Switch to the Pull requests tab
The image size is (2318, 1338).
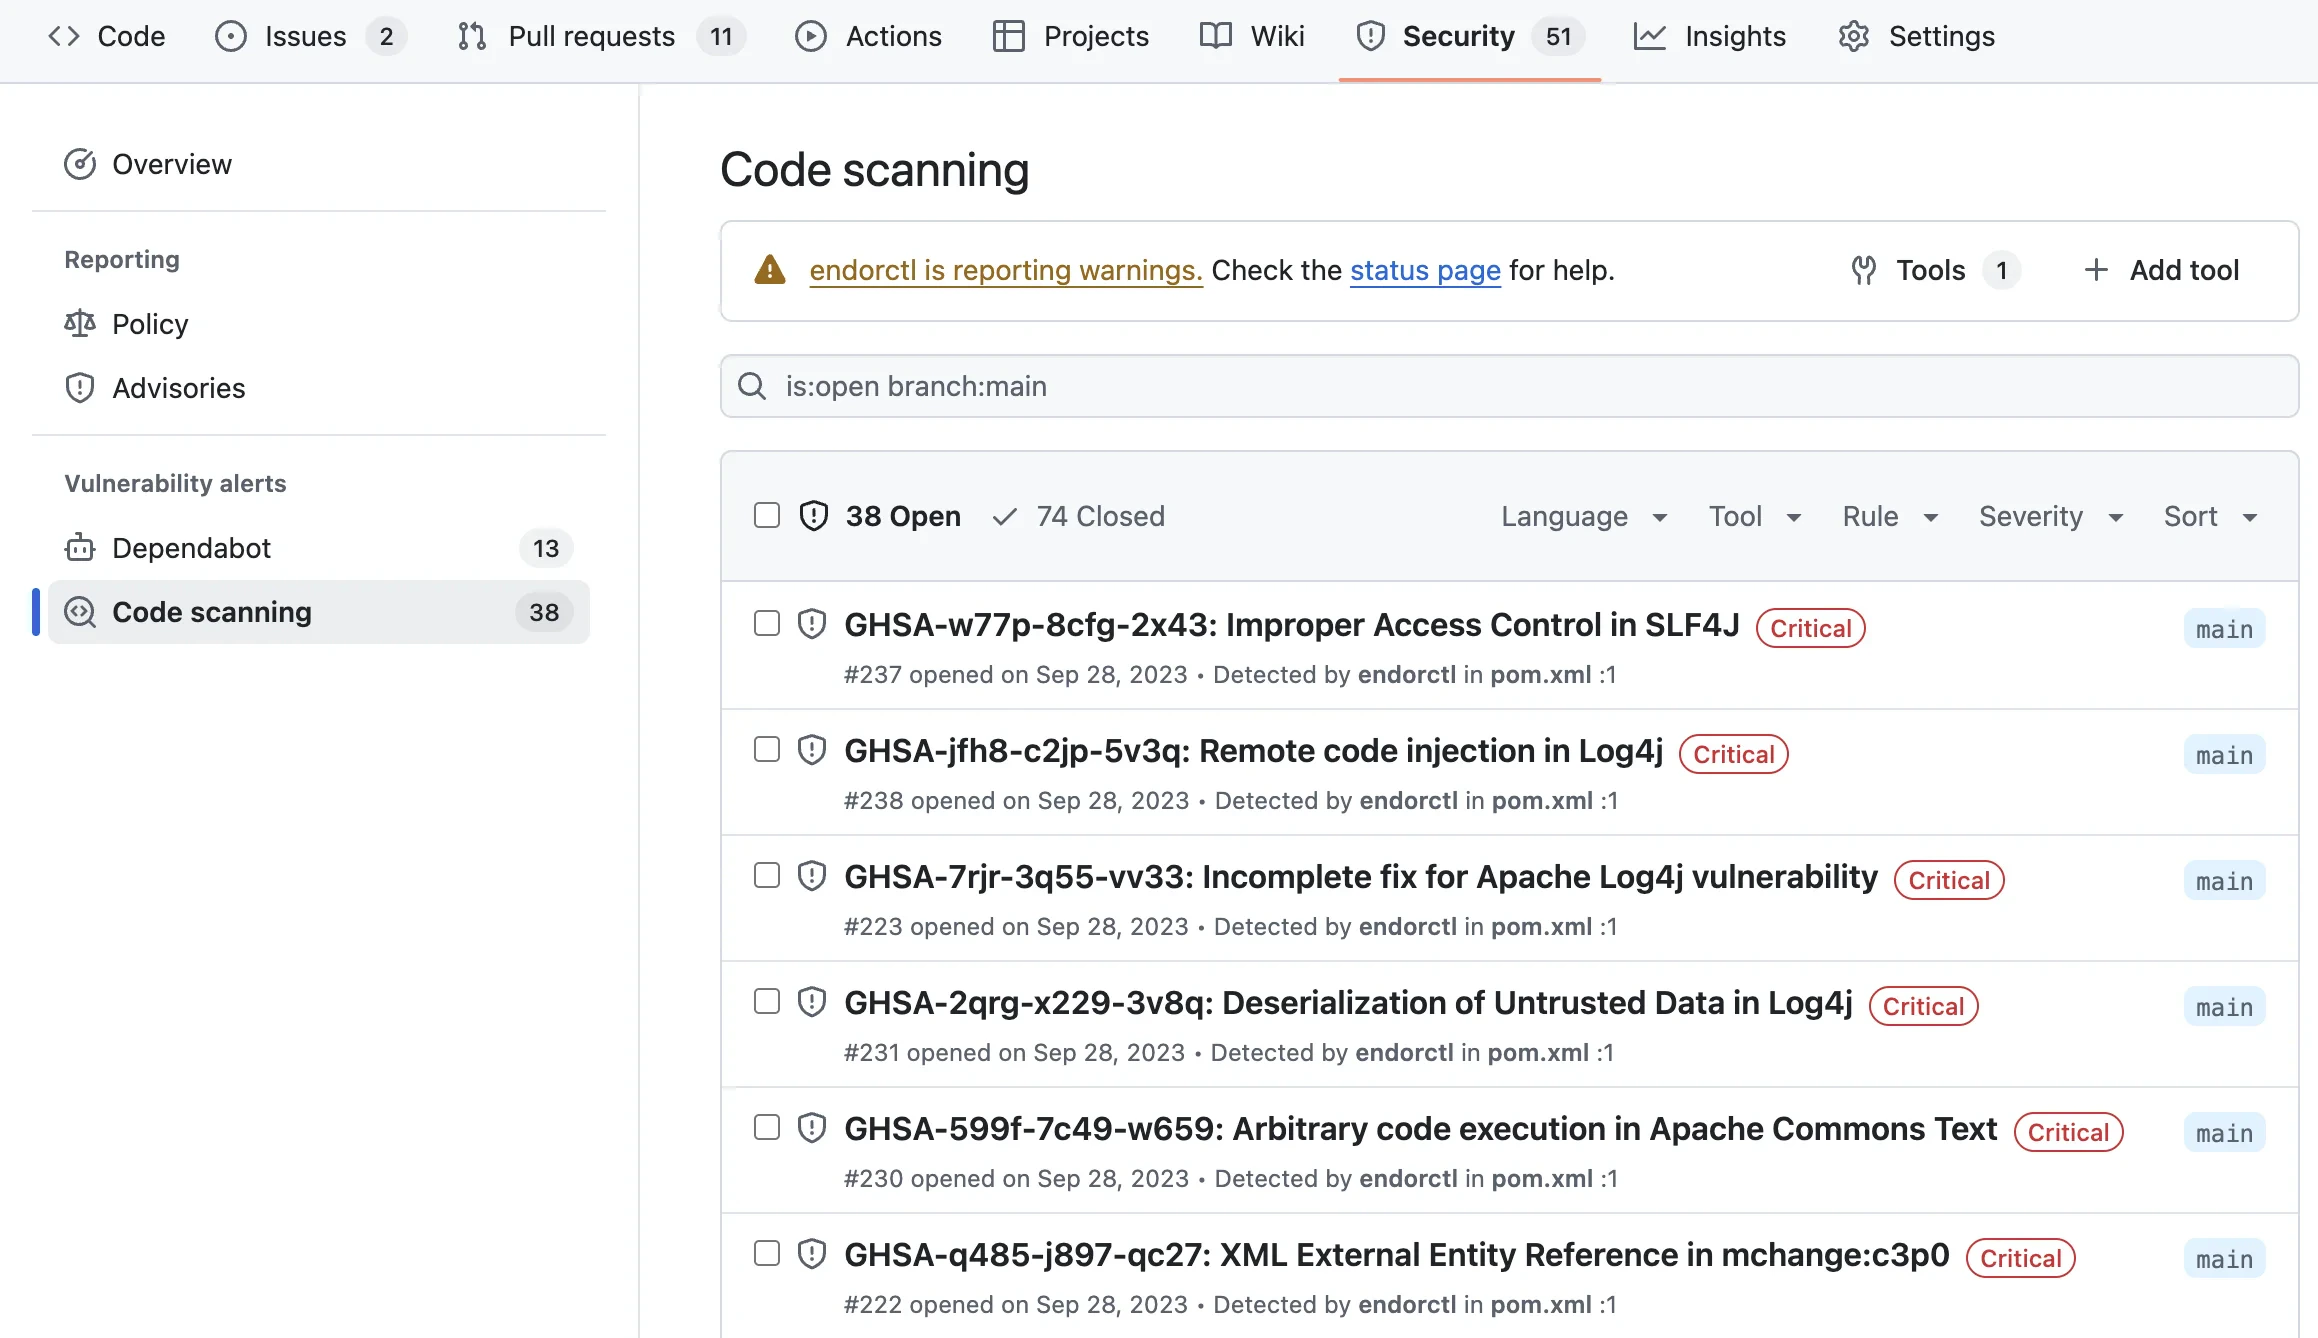pos(592,36)
